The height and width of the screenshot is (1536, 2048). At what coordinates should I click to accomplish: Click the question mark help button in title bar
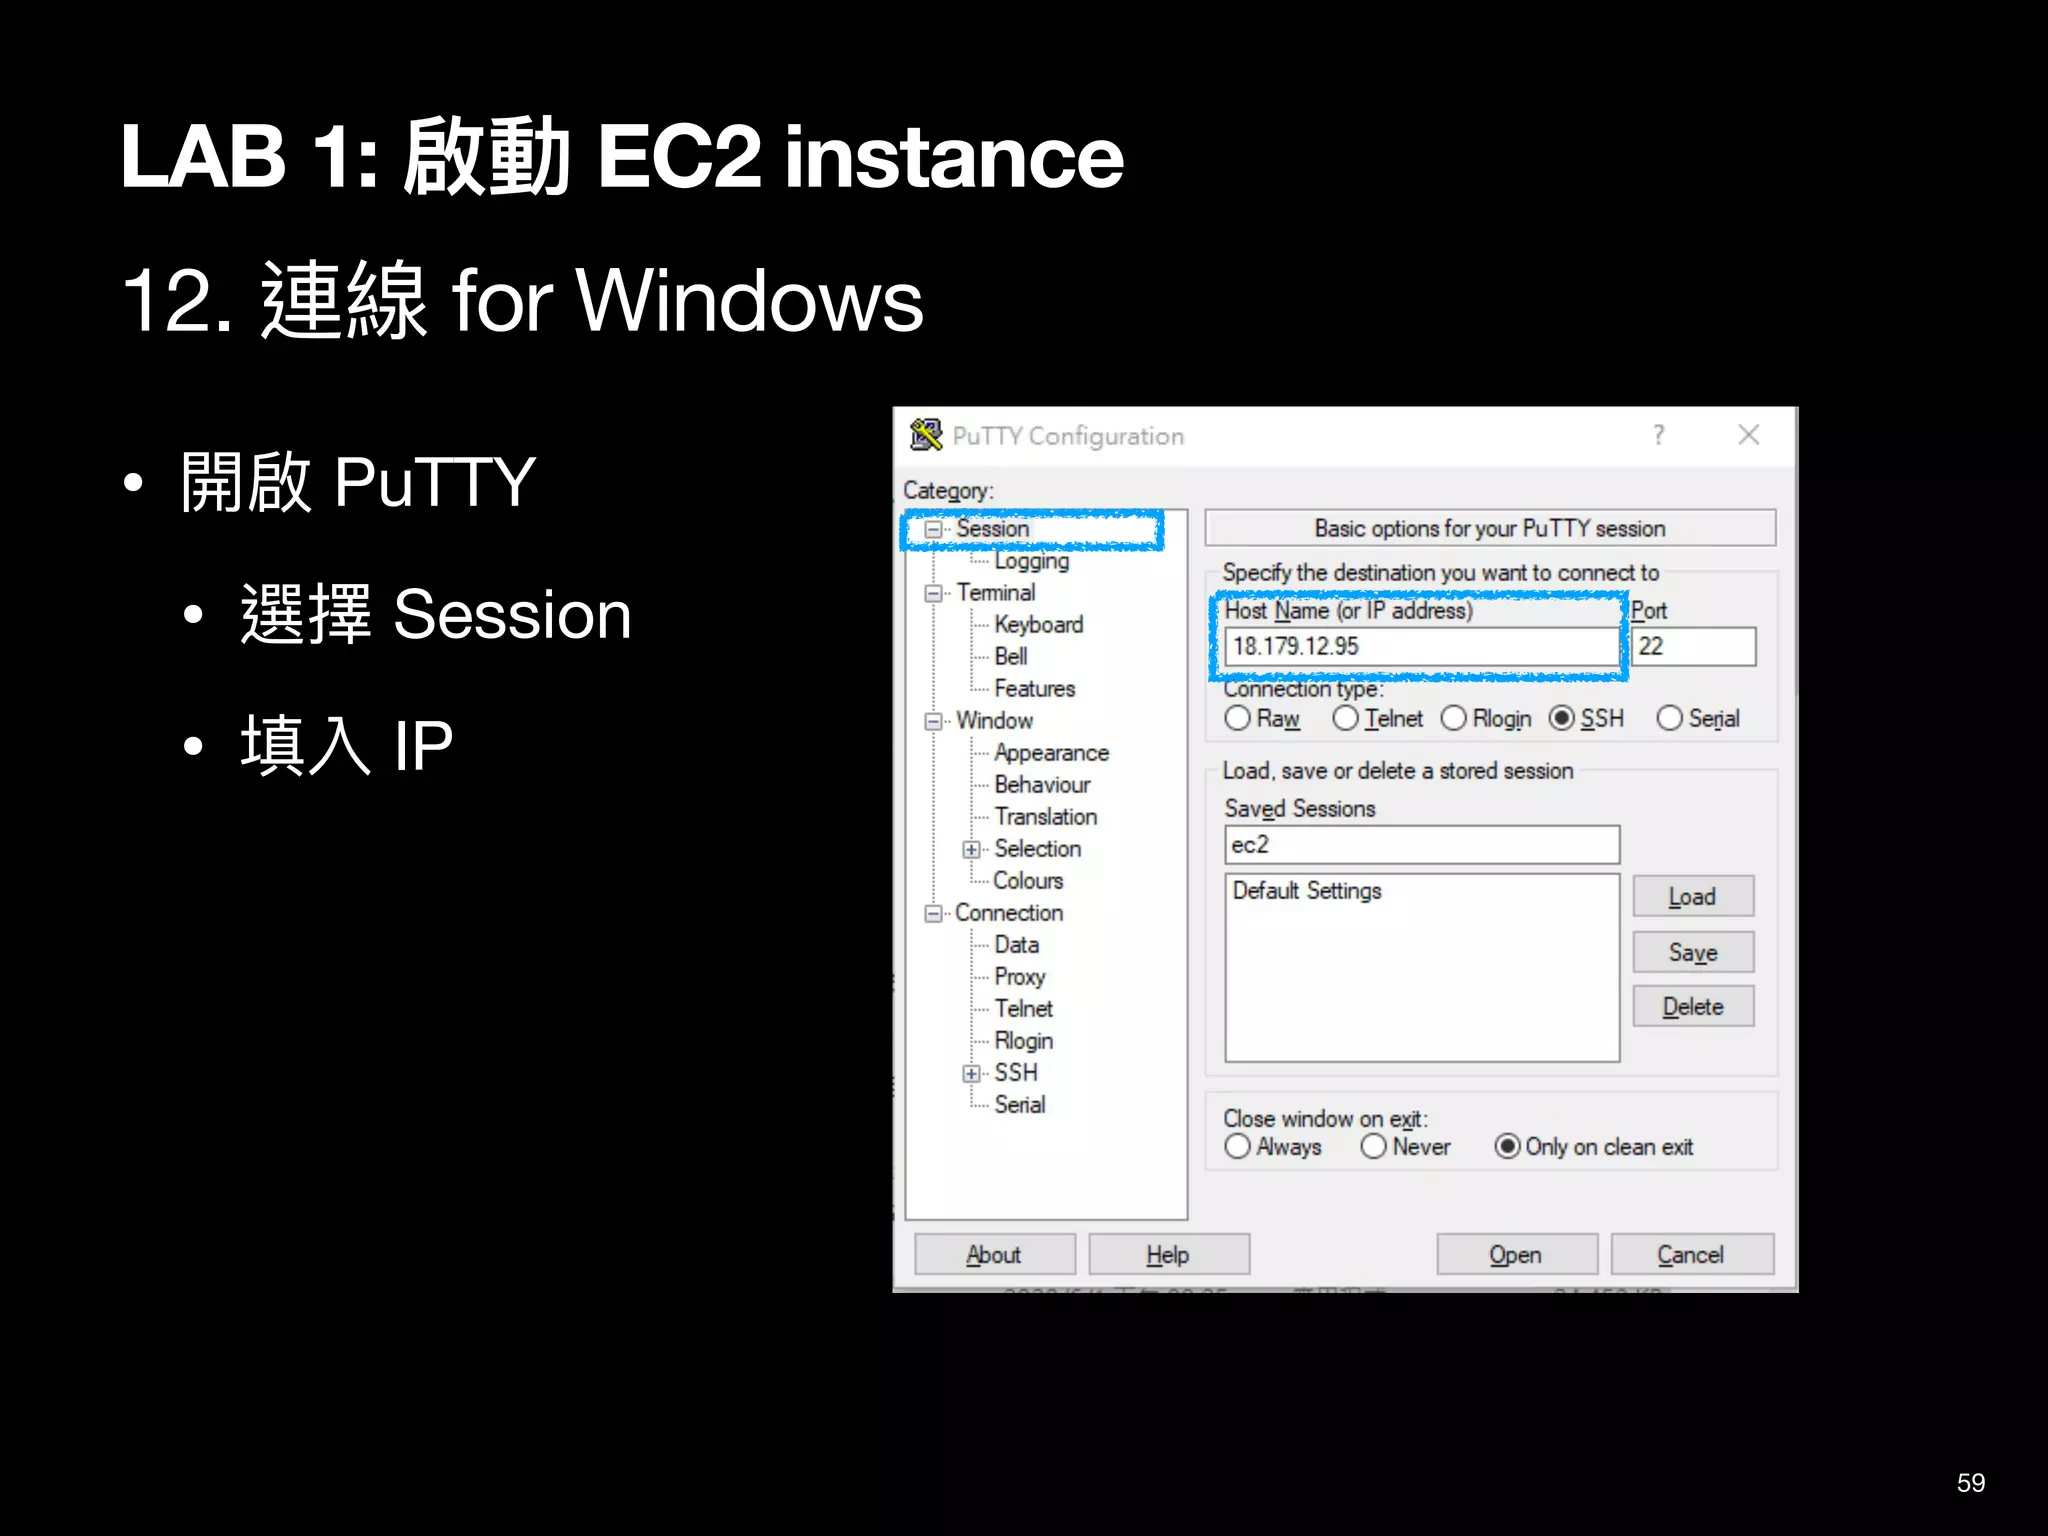pos(1659,435)
